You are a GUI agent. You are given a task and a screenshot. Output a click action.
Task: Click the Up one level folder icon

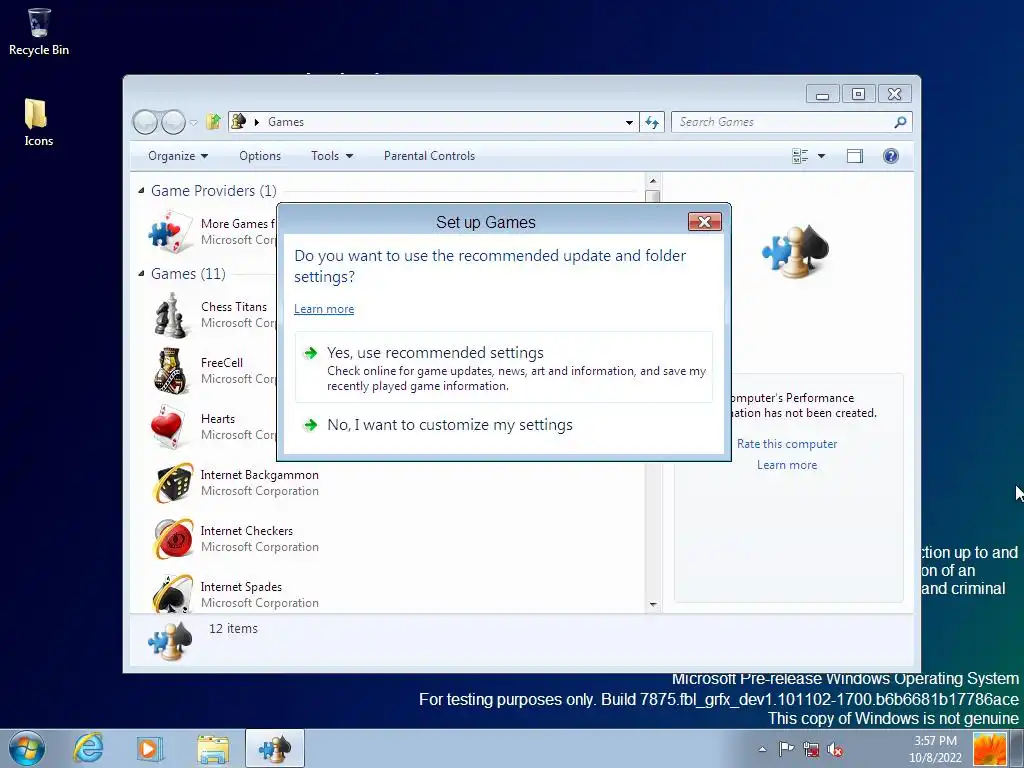[x=213, y=121]
